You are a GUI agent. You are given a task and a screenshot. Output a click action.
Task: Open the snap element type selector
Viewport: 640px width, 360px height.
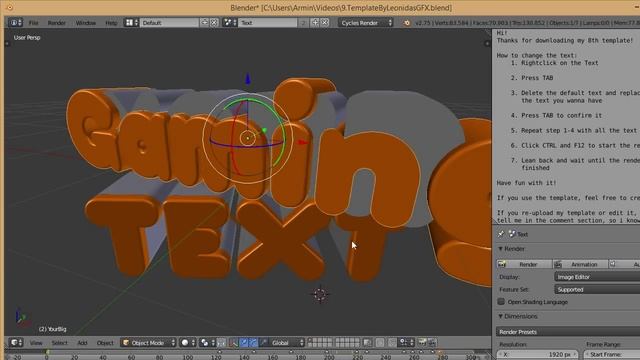406,343
